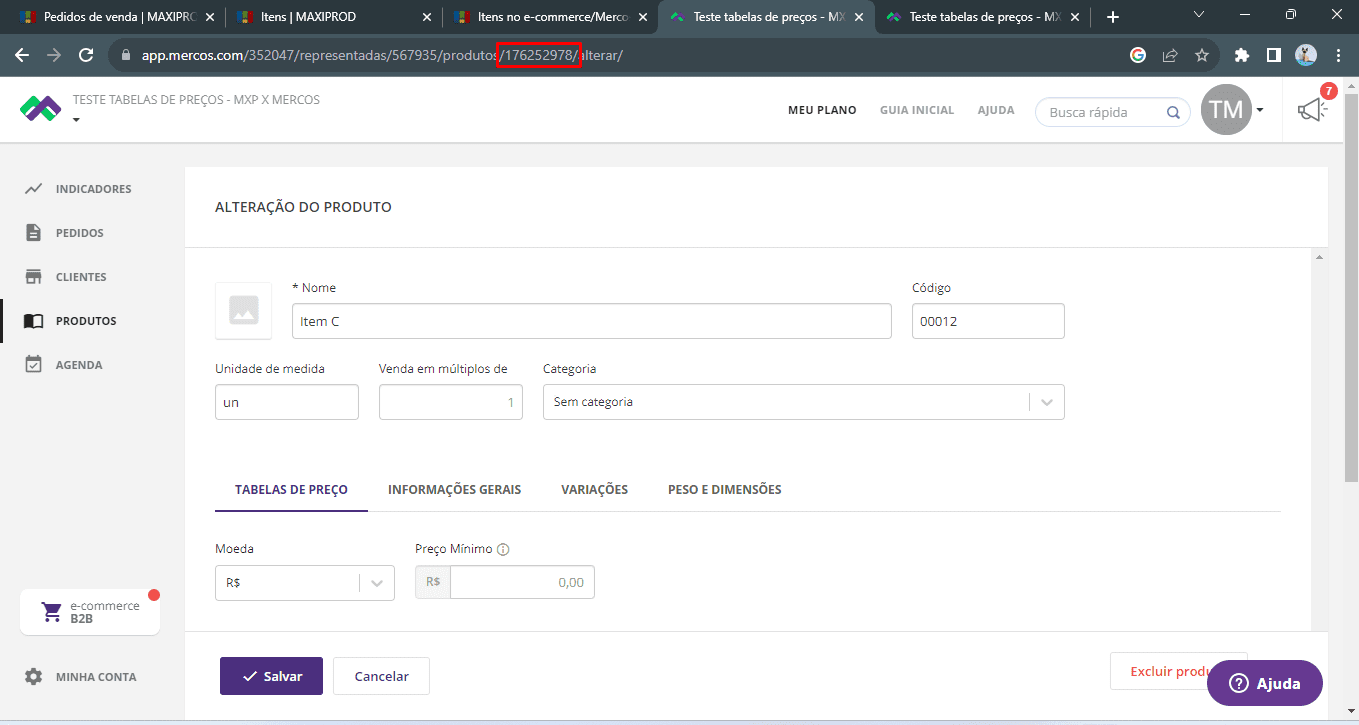Click the search magnifier in Busca rápida

click(1173, 112)
